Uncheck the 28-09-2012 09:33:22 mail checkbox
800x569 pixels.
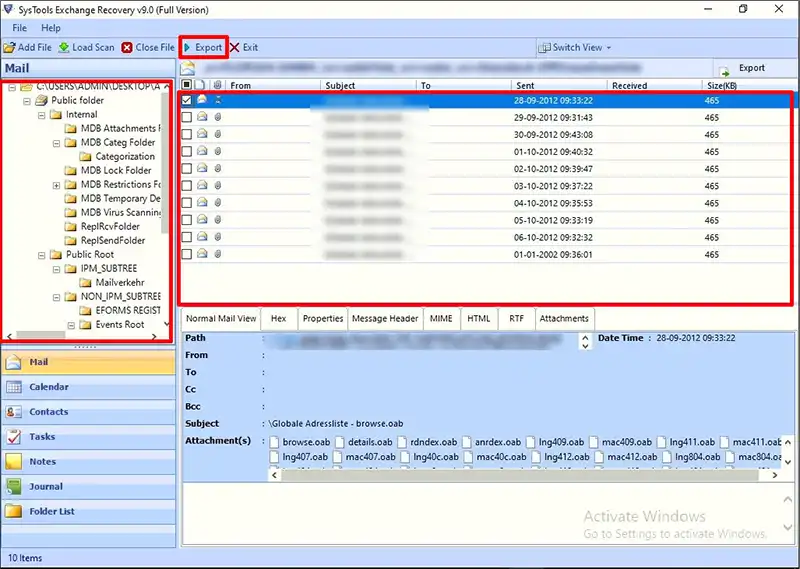(187, 100)
